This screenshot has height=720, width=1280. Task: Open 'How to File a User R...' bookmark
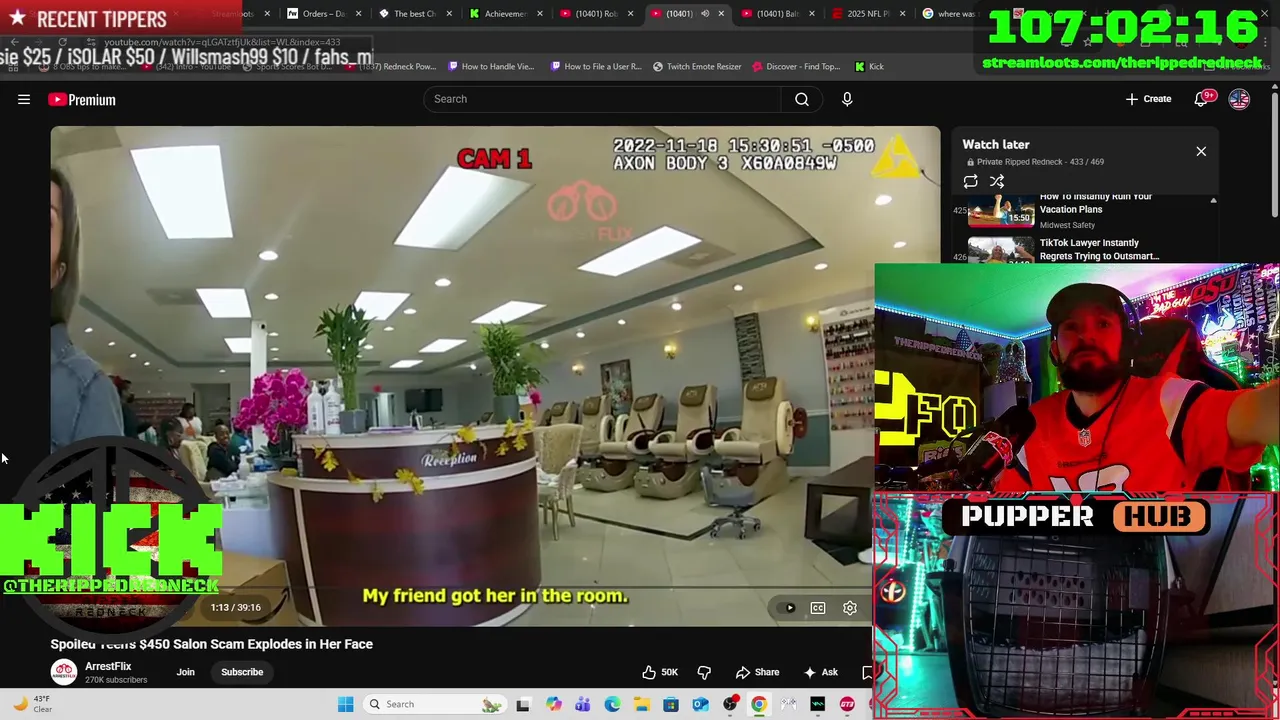(x=596, y=67)
